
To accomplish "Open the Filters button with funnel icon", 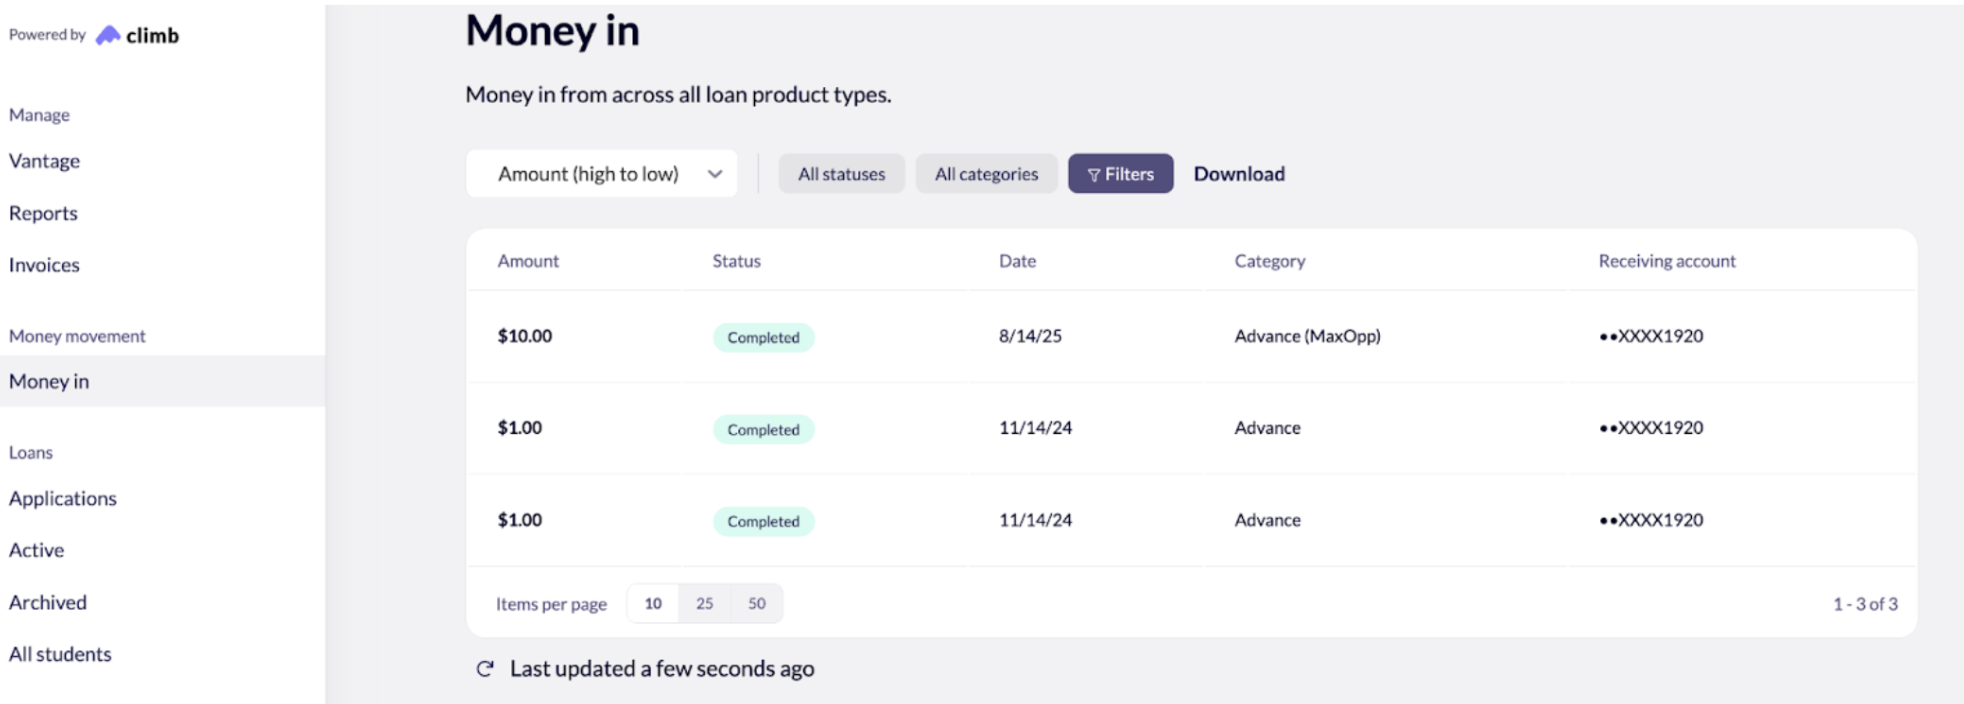I will 1120,174.
